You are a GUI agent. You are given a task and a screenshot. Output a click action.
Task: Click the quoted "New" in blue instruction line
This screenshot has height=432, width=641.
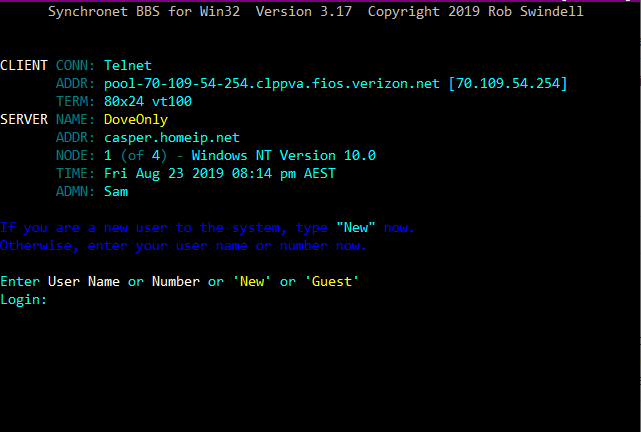pos(356,228)
